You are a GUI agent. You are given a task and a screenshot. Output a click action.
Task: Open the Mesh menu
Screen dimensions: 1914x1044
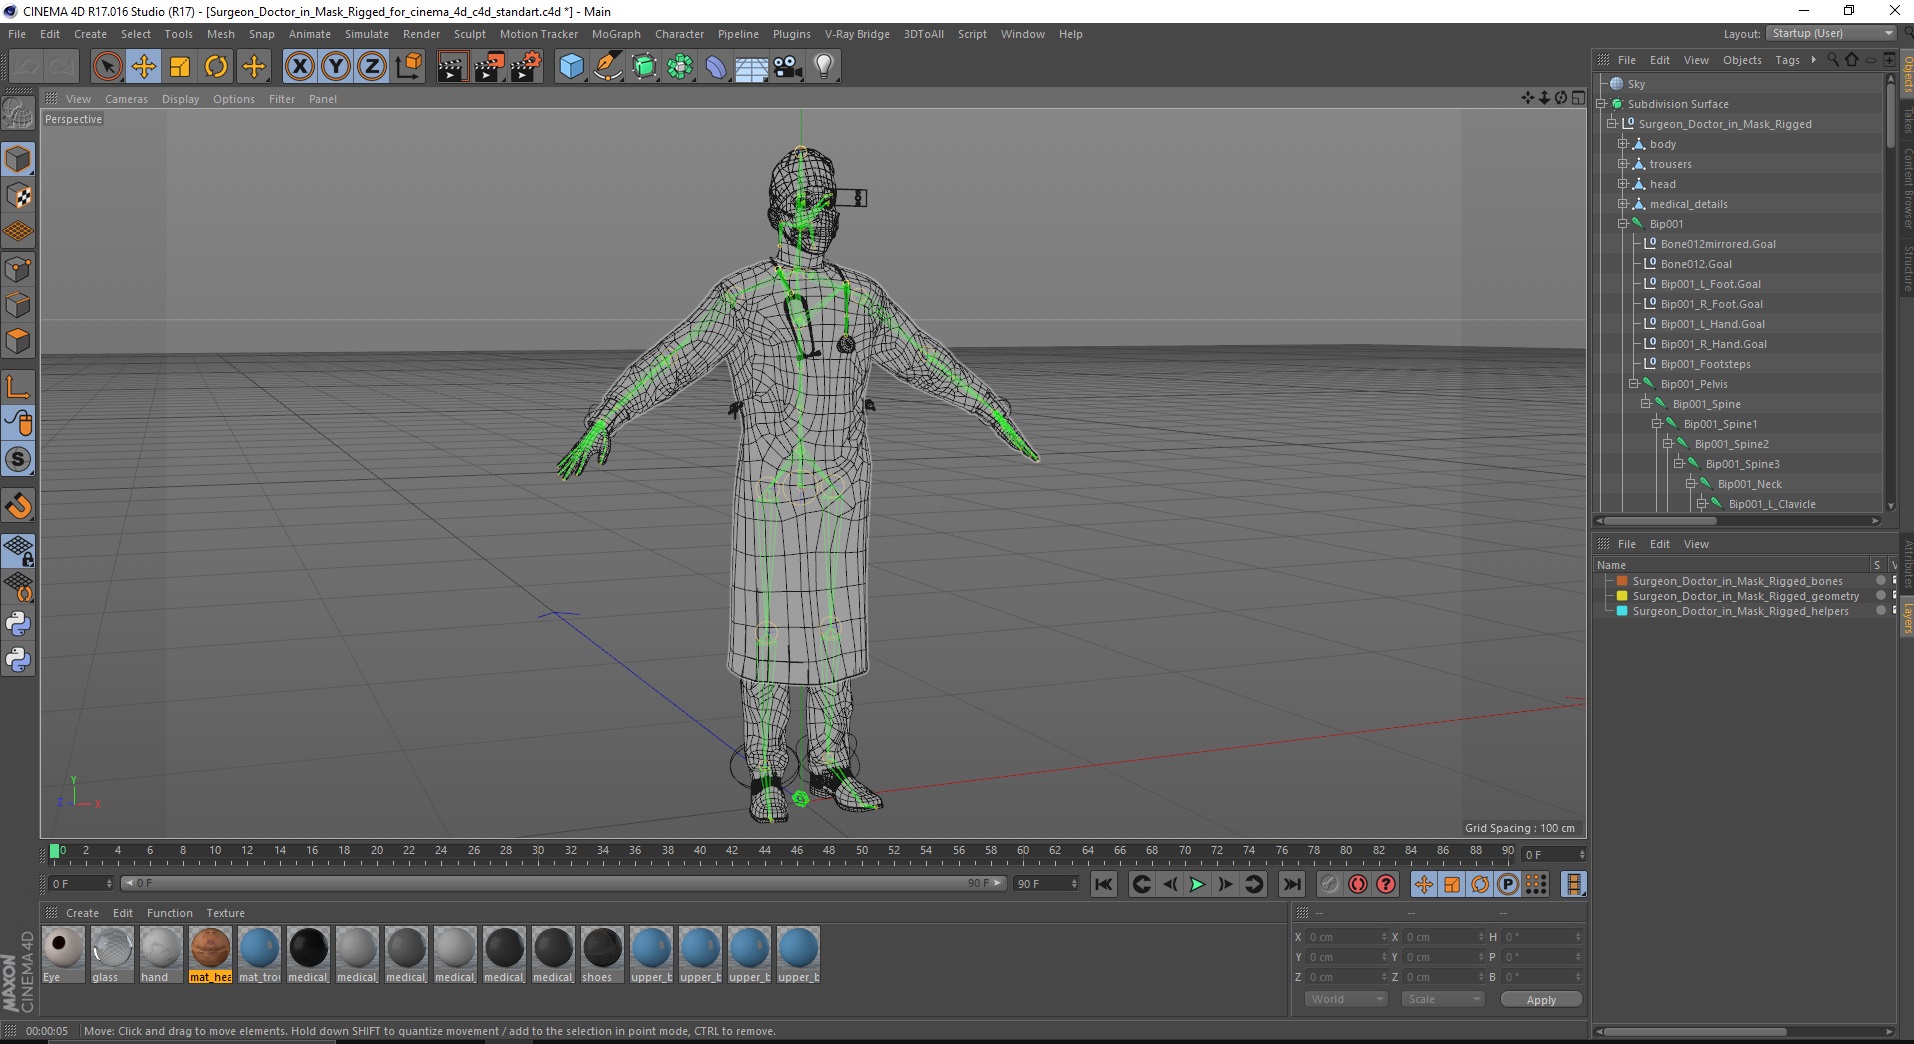coord(221,34)
